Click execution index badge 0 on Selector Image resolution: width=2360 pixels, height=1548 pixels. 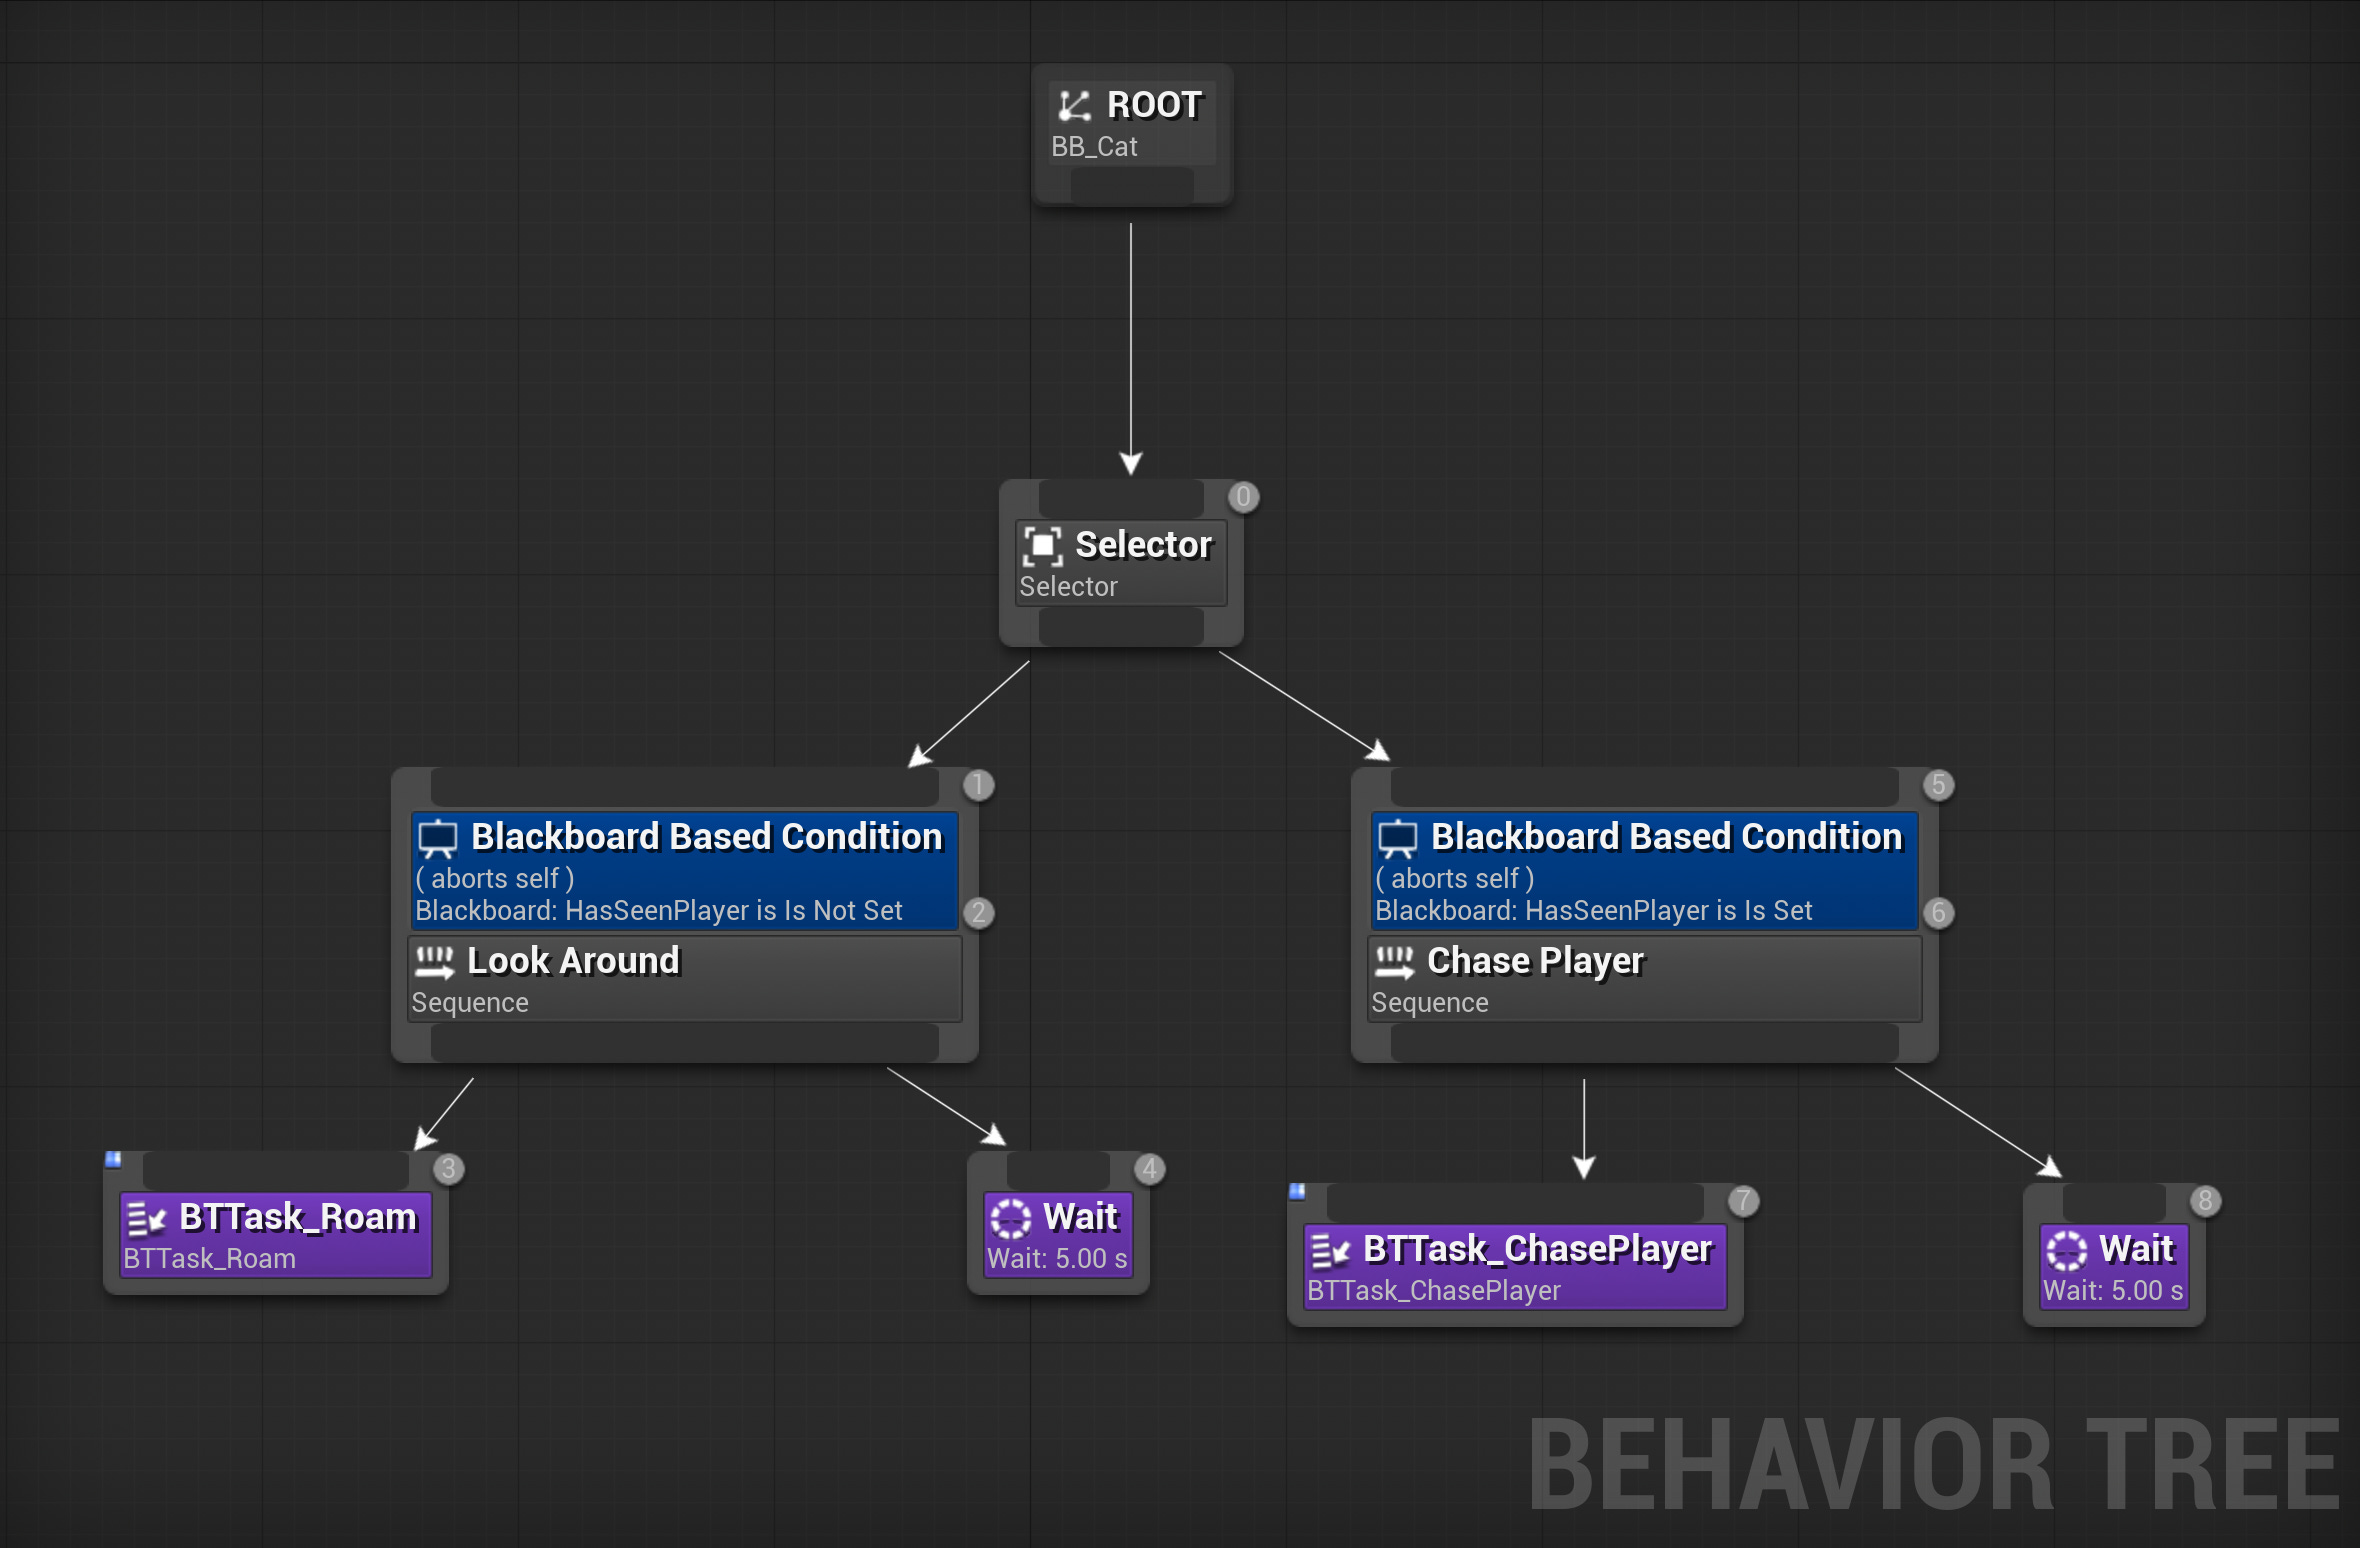(x=1243, y=497)
